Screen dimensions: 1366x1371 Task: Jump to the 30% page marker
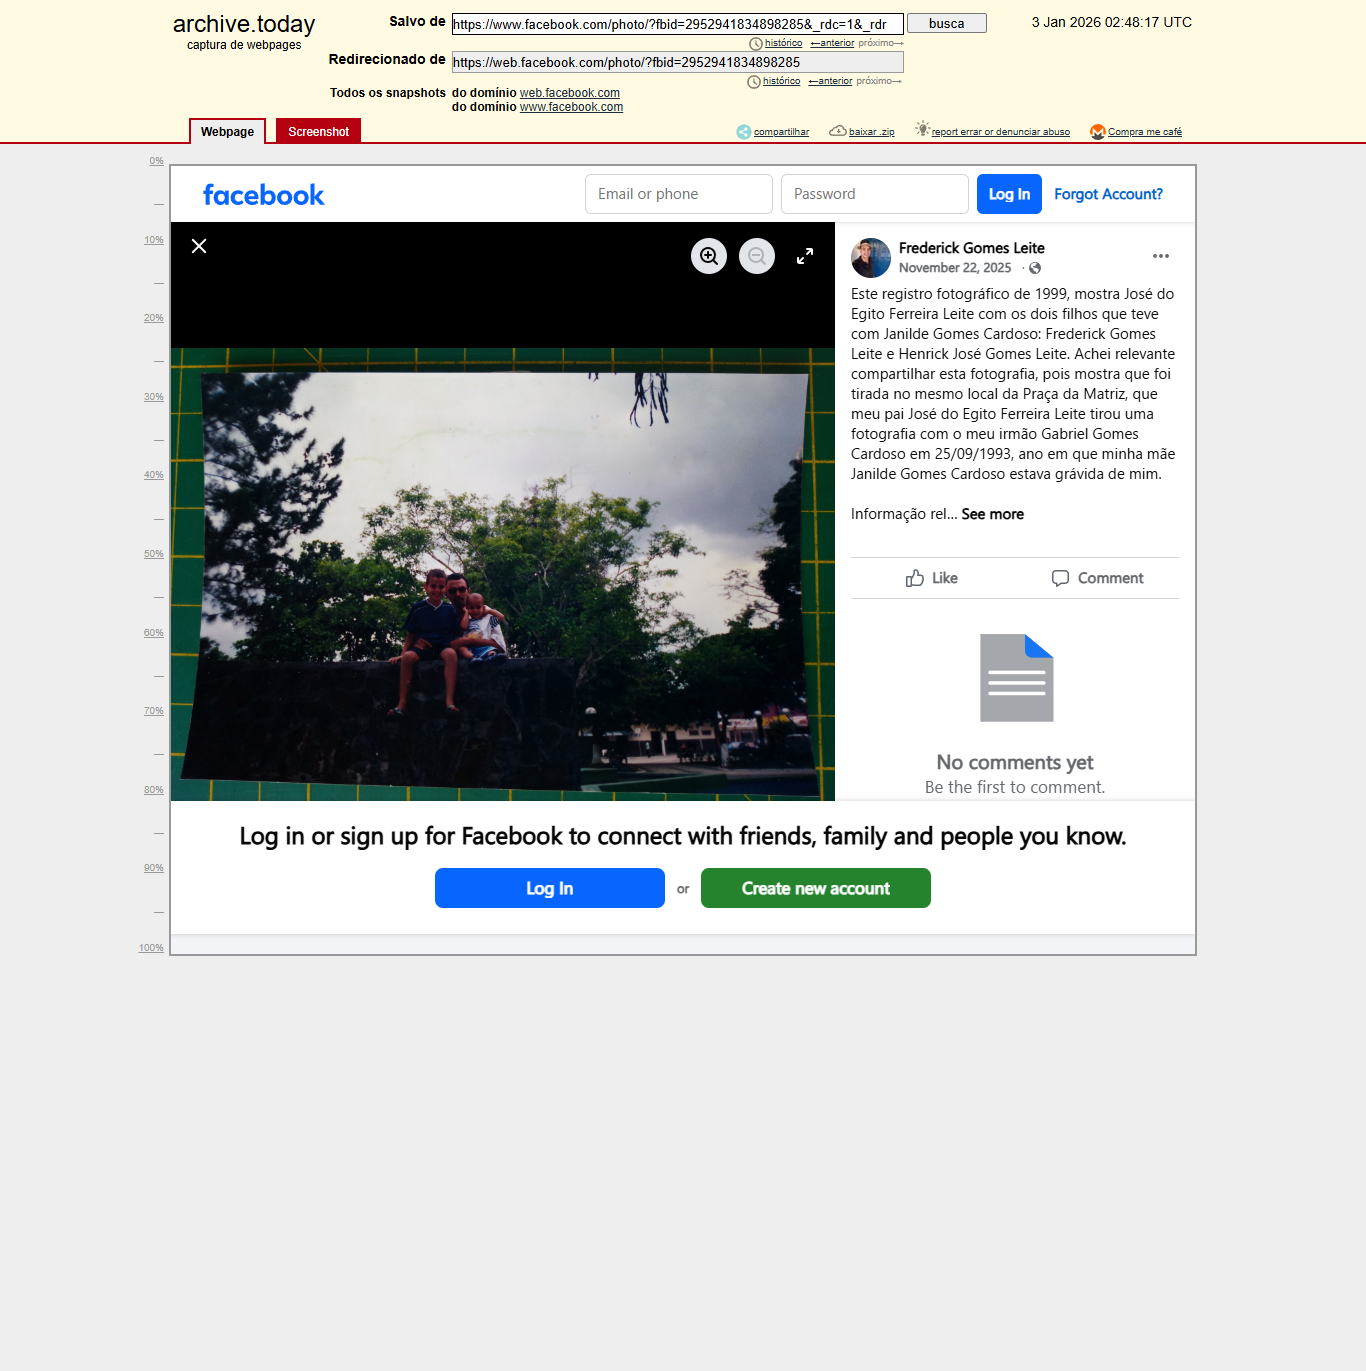click(154, 397)
